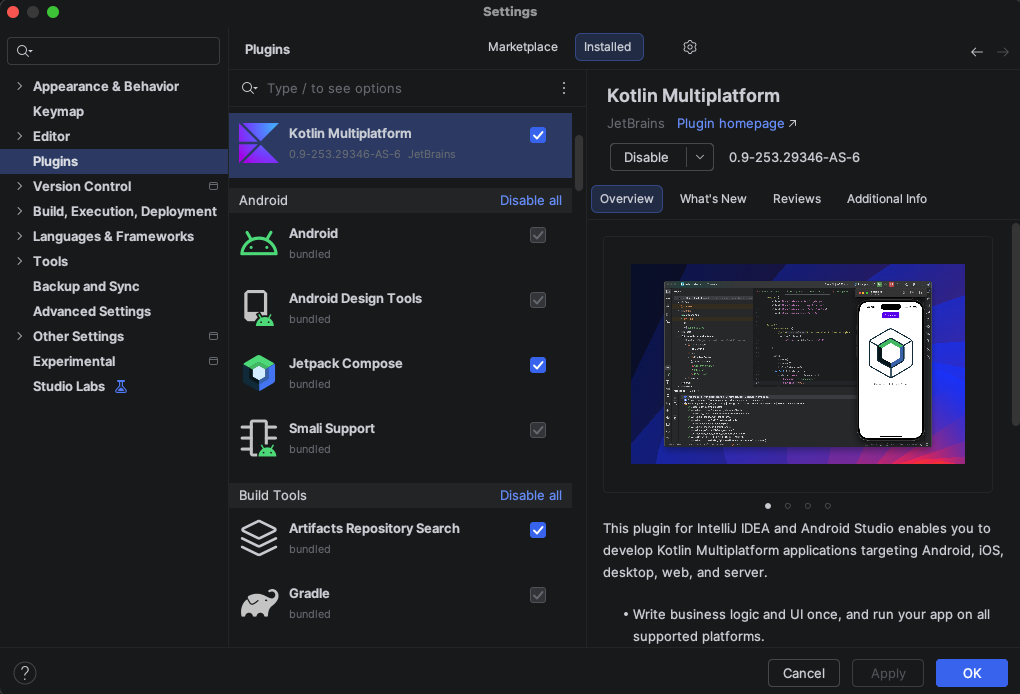Open the plugins gear settings menu

690,47
